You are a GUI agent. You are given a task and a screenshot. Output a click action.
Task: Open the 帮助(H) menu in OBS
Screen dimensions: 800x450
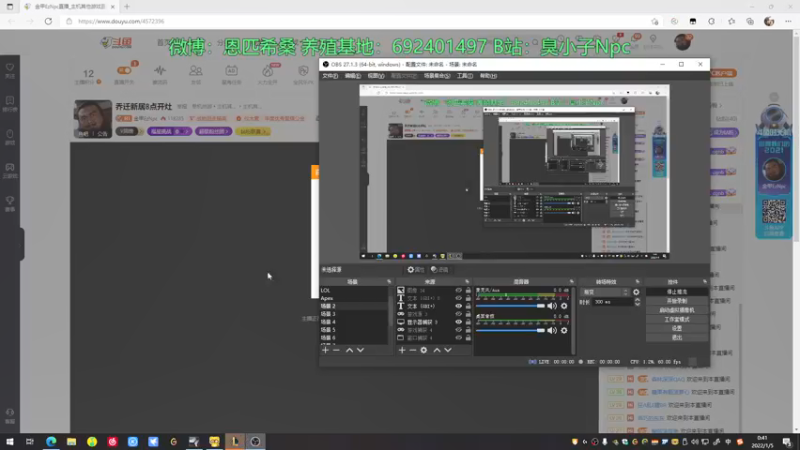coord(488,76)
